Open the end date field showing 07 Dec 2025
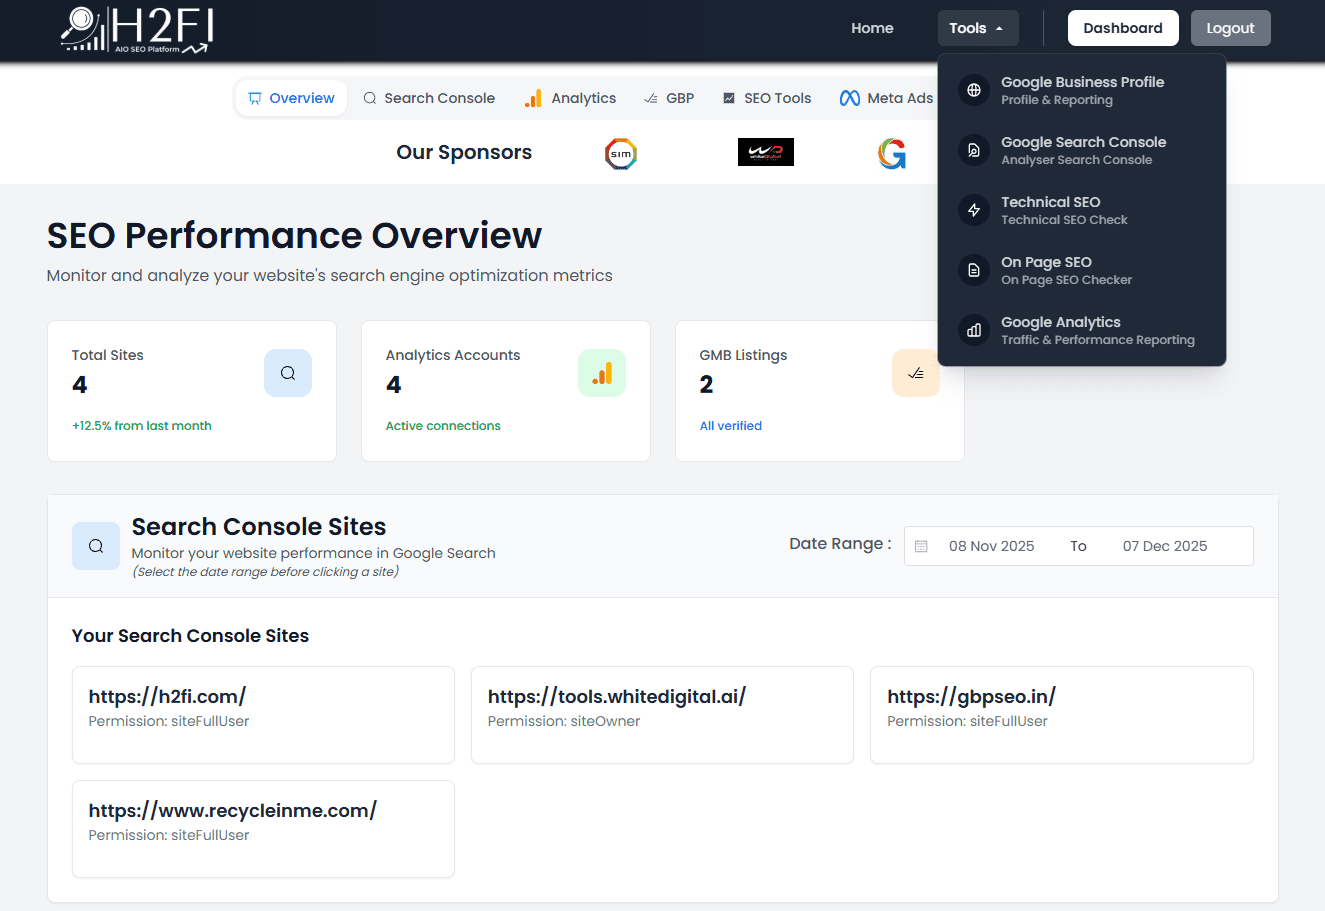Image resolution: width=1325 pixels, height=911 pixels. tap(1164, 546)
